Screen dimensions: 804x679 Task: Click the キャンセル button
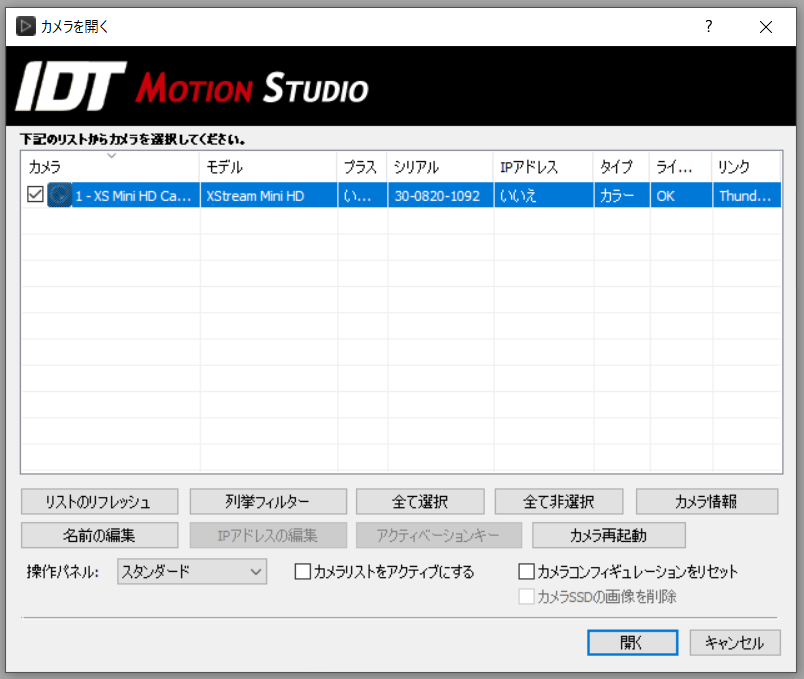pyautogui.click(x=735, y=643)
